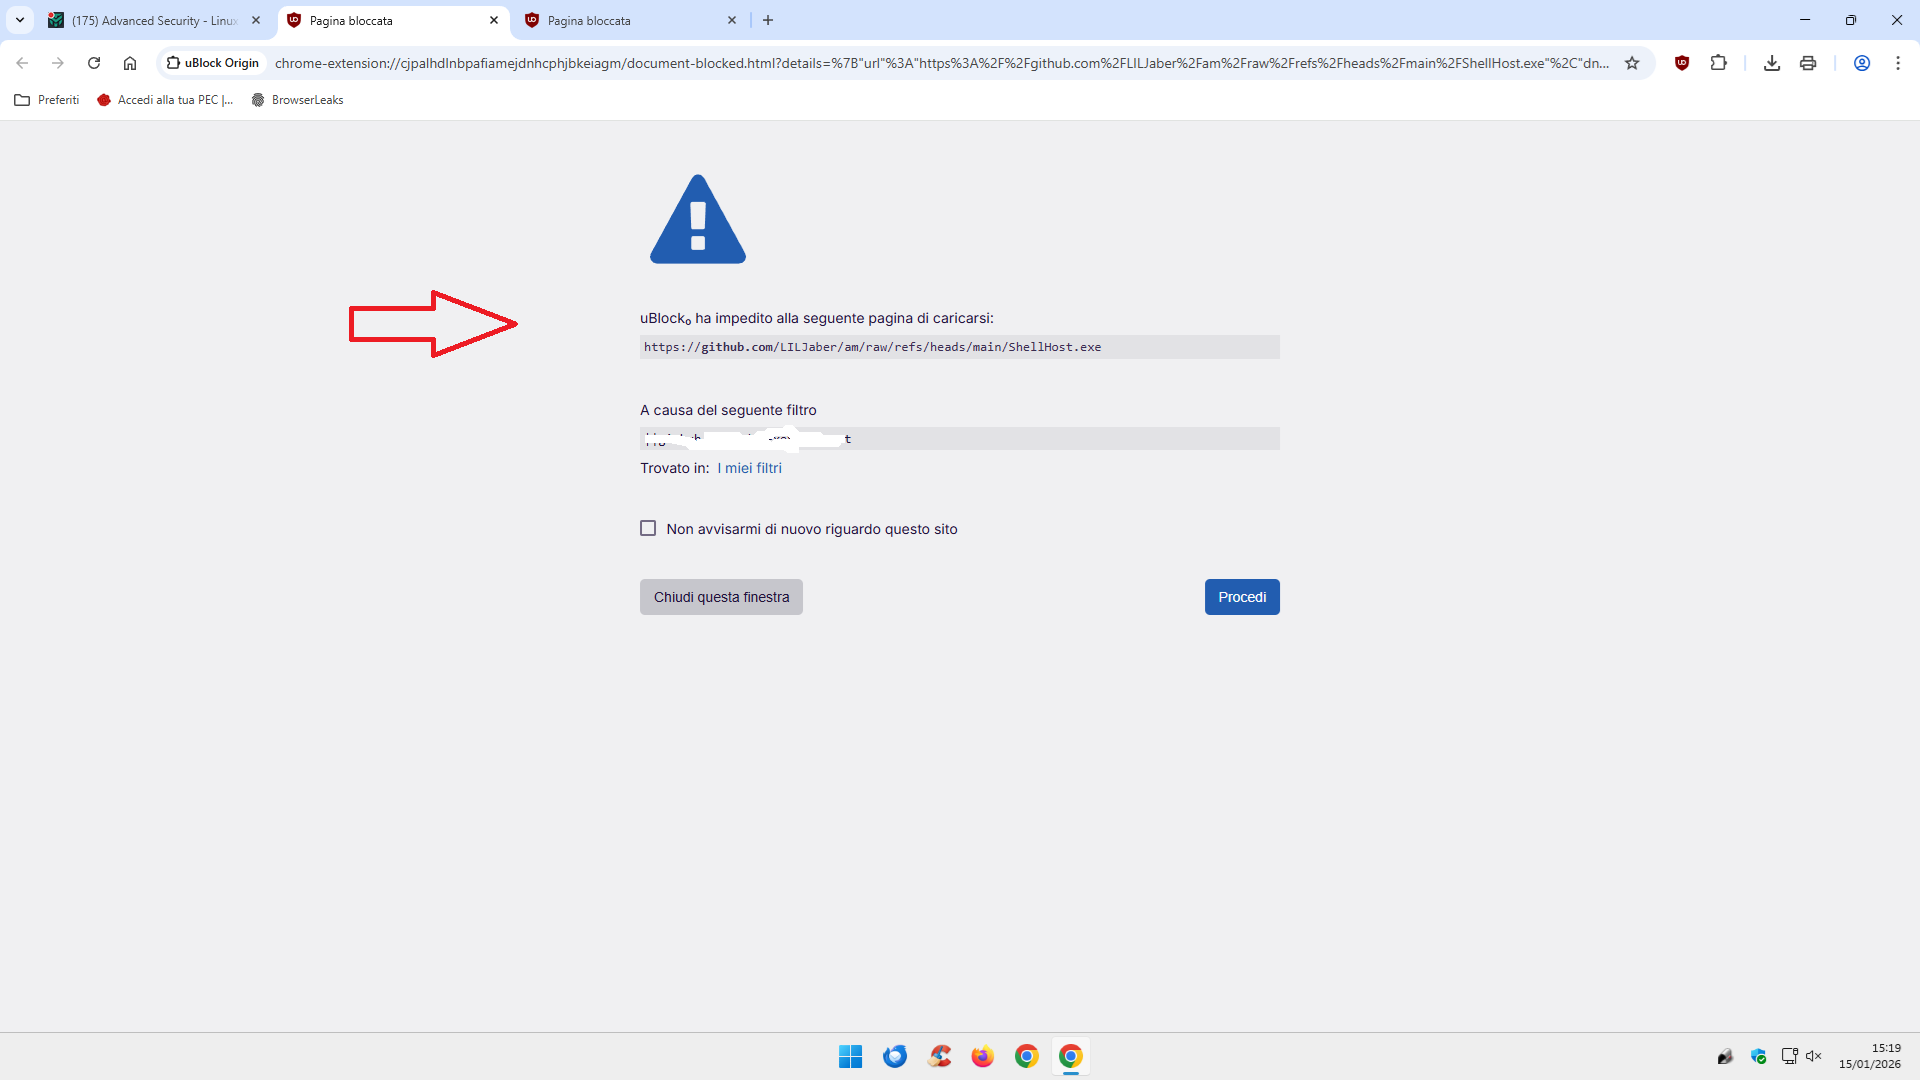
Task: Click the uBlock Origin extension toolbar icon
Action: pyautogui.click(x=1682, y=63)
